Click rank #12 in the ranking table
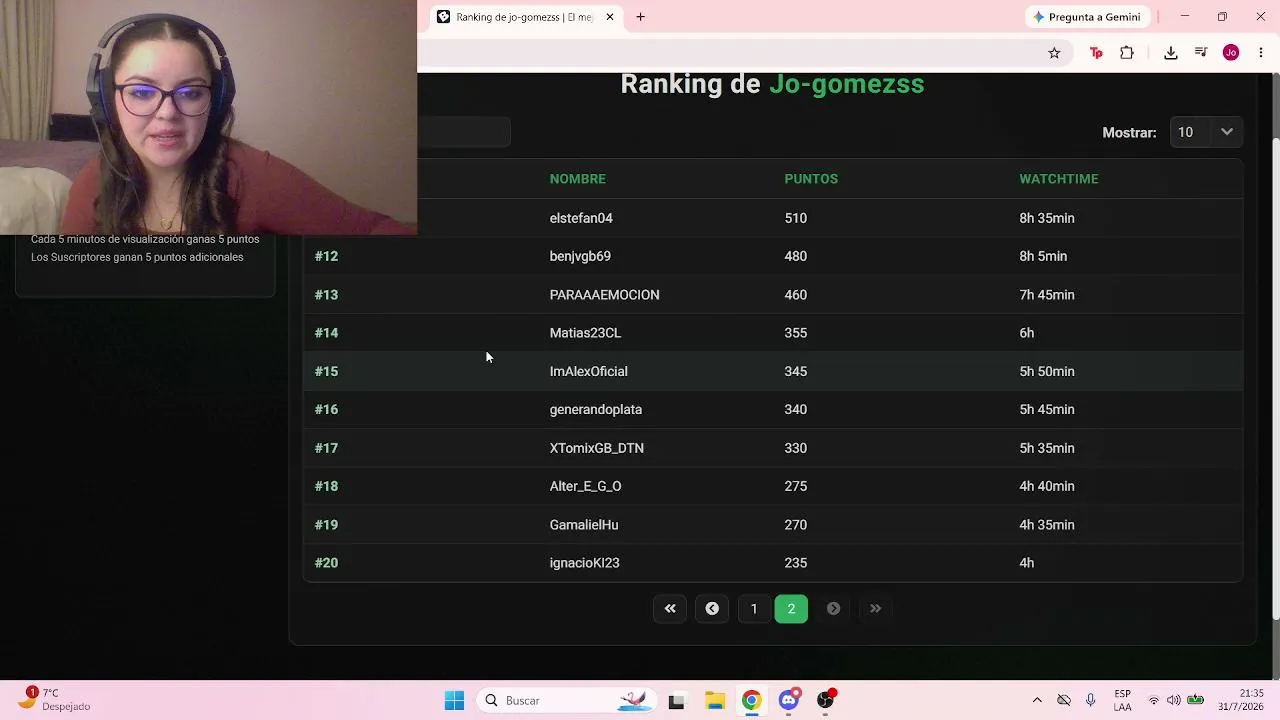The width and height of the screenshot is (1280, 720). (x=326, y=256)
